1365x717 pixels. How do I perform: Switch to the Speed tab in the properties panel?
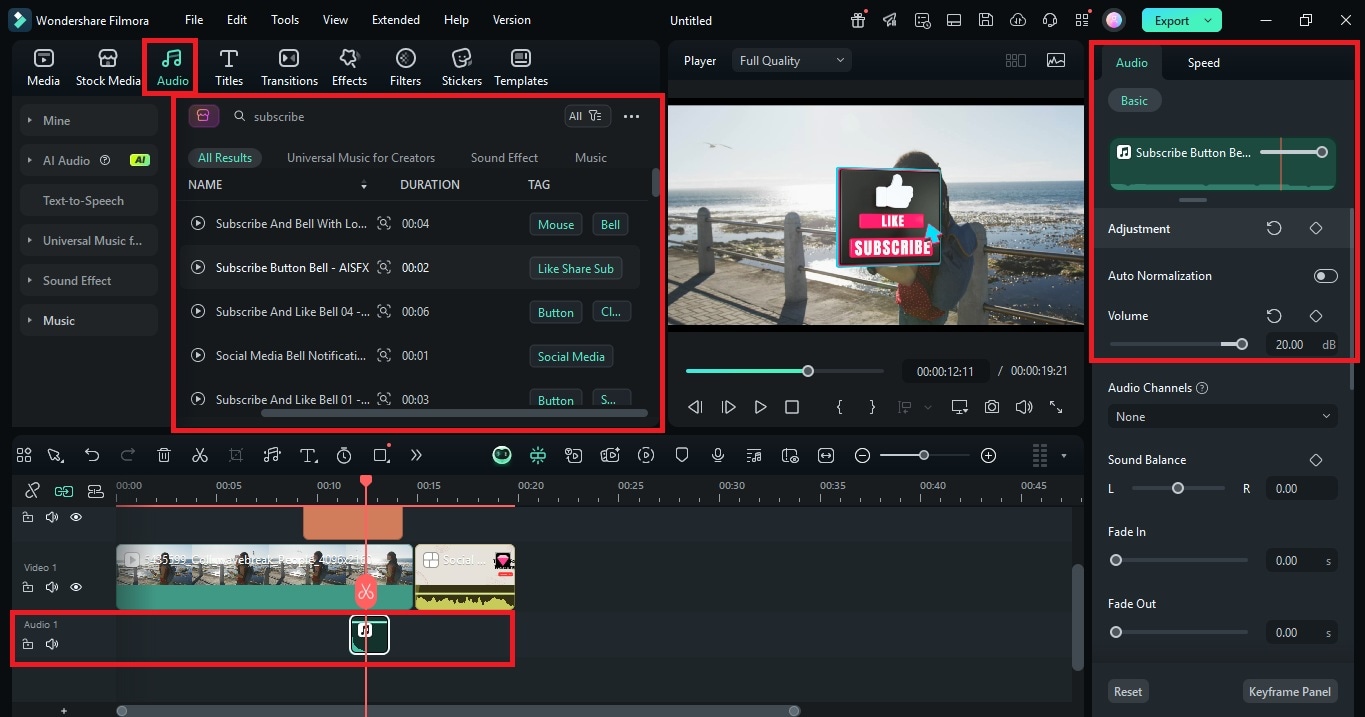[1203, 62]
